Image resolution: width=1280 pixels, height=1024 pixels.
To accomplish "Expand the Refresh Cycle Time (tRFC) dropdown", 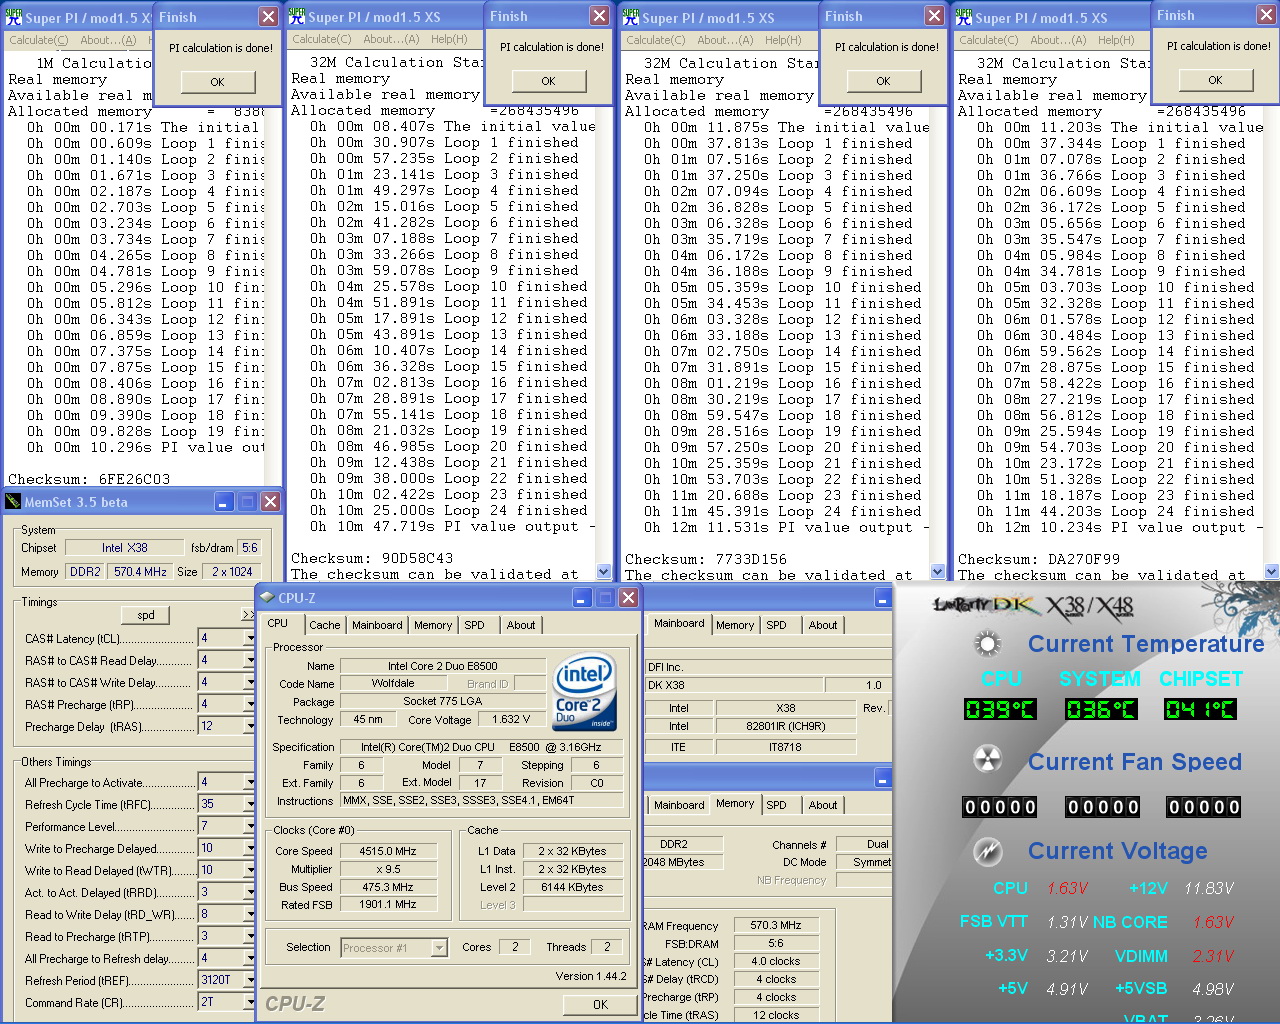I will (250, 804).
